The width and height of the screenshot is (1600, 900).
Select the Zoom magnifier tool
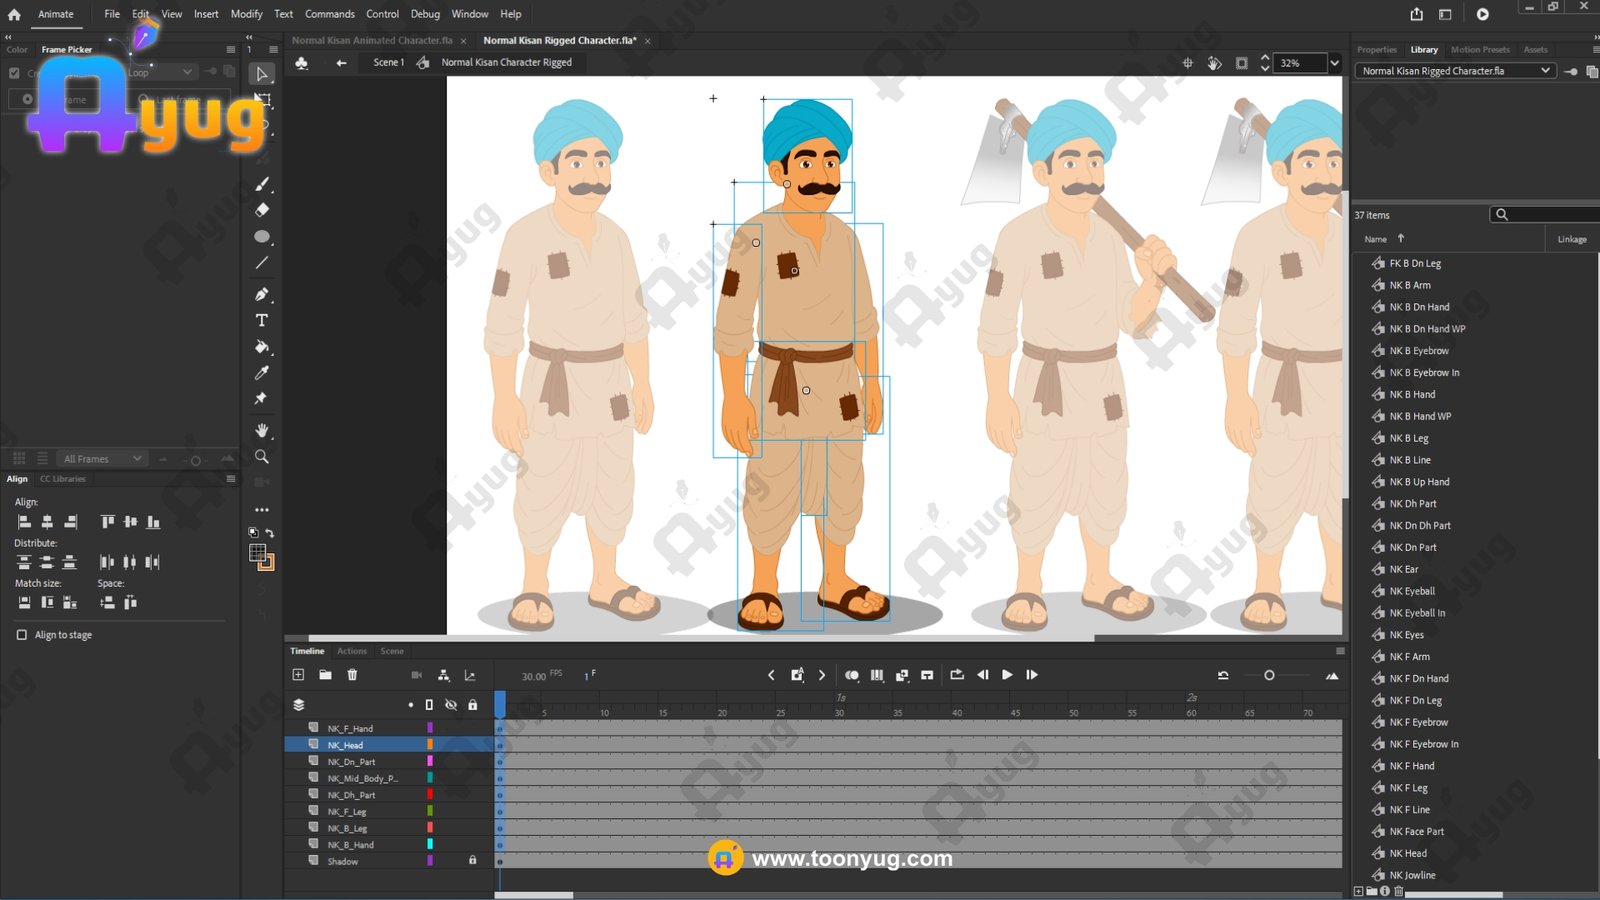(x=262, y=457)
